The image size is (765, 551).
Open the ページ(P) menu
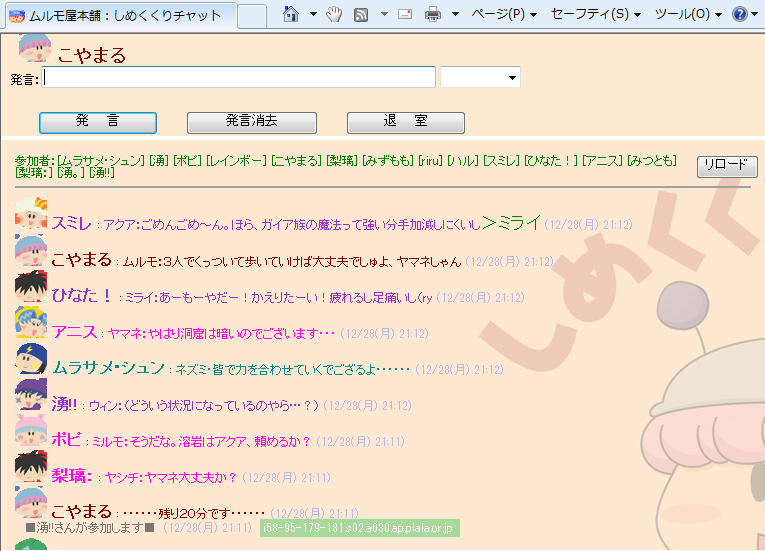click(504, 14)
